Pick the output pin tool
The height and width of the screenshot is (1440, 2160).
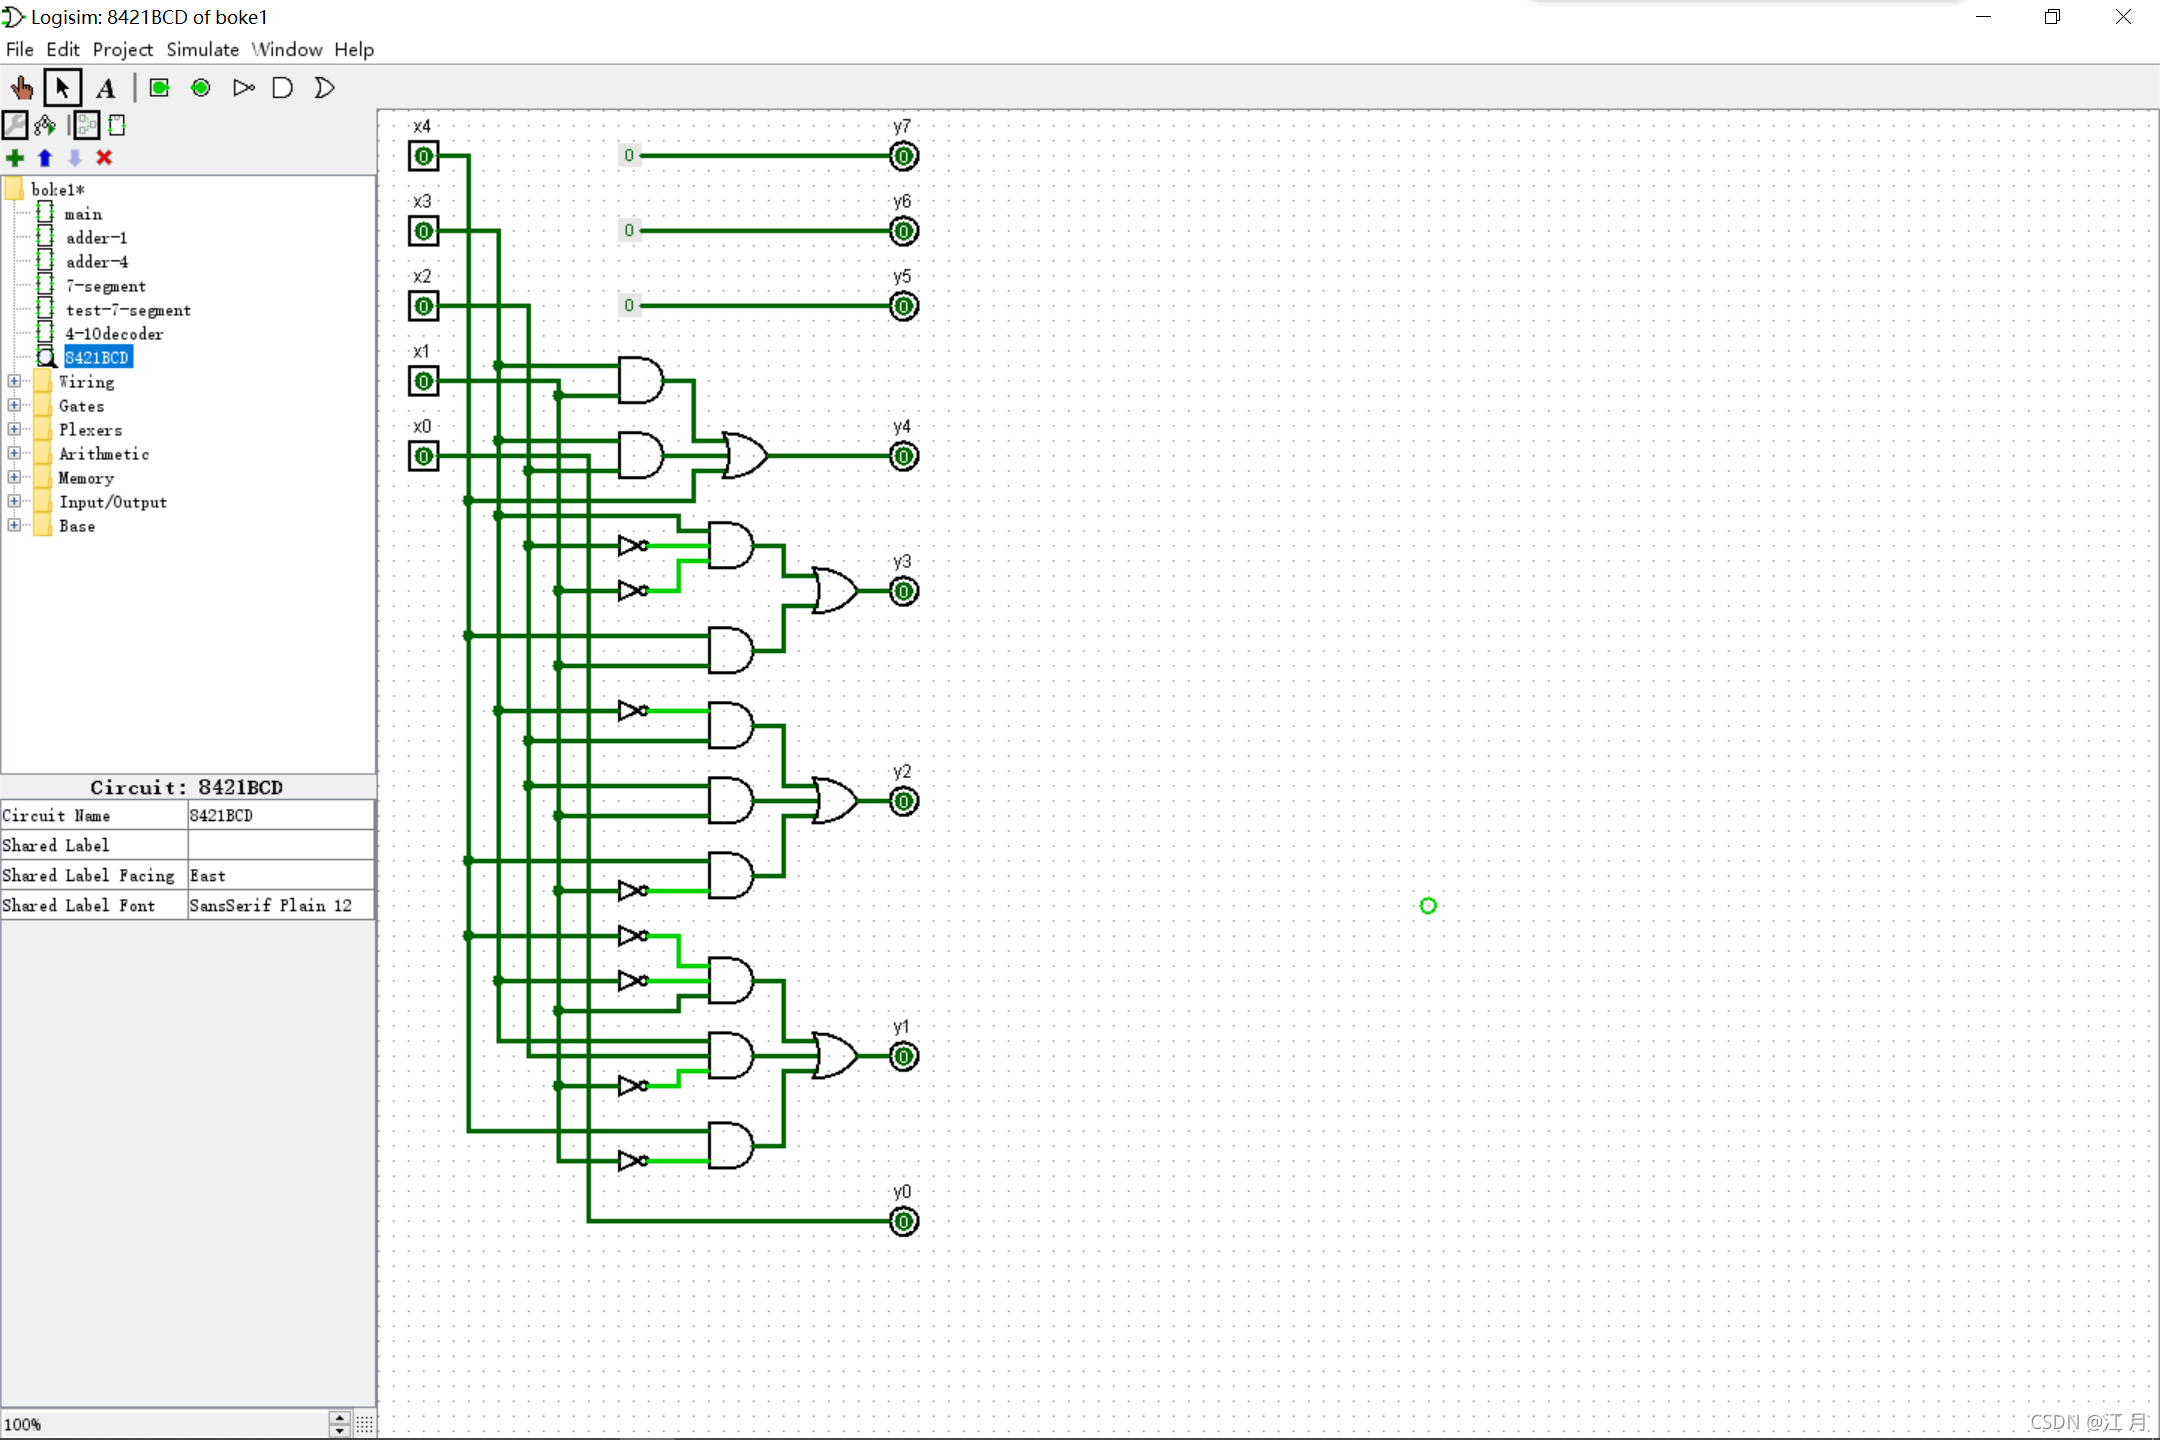click(x=201, y=88)
